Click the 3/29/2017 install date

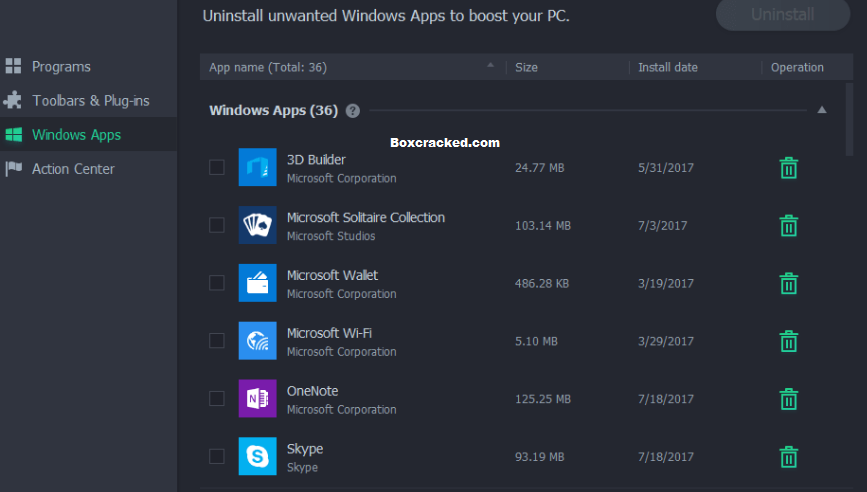pyautogui.click(x=666, y=341)
